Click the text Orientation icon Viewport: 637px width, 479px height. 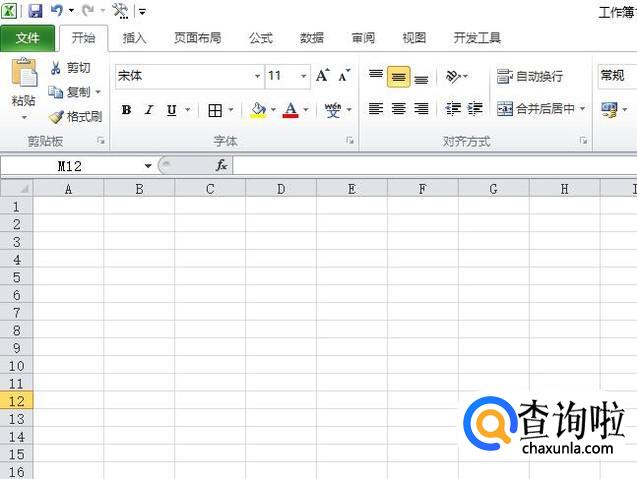pos(453,76)
